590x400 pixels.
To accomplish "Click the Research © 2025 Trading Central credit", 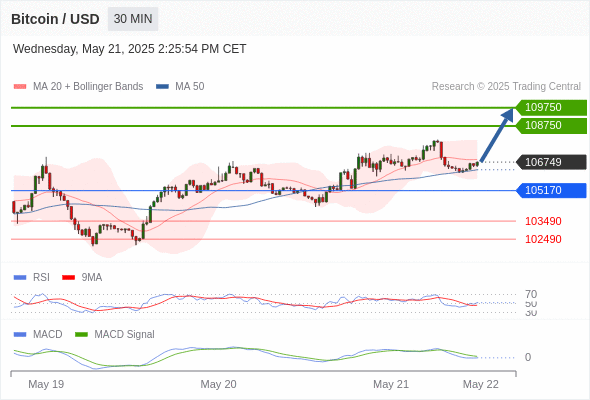I will [x=506, y=87].
